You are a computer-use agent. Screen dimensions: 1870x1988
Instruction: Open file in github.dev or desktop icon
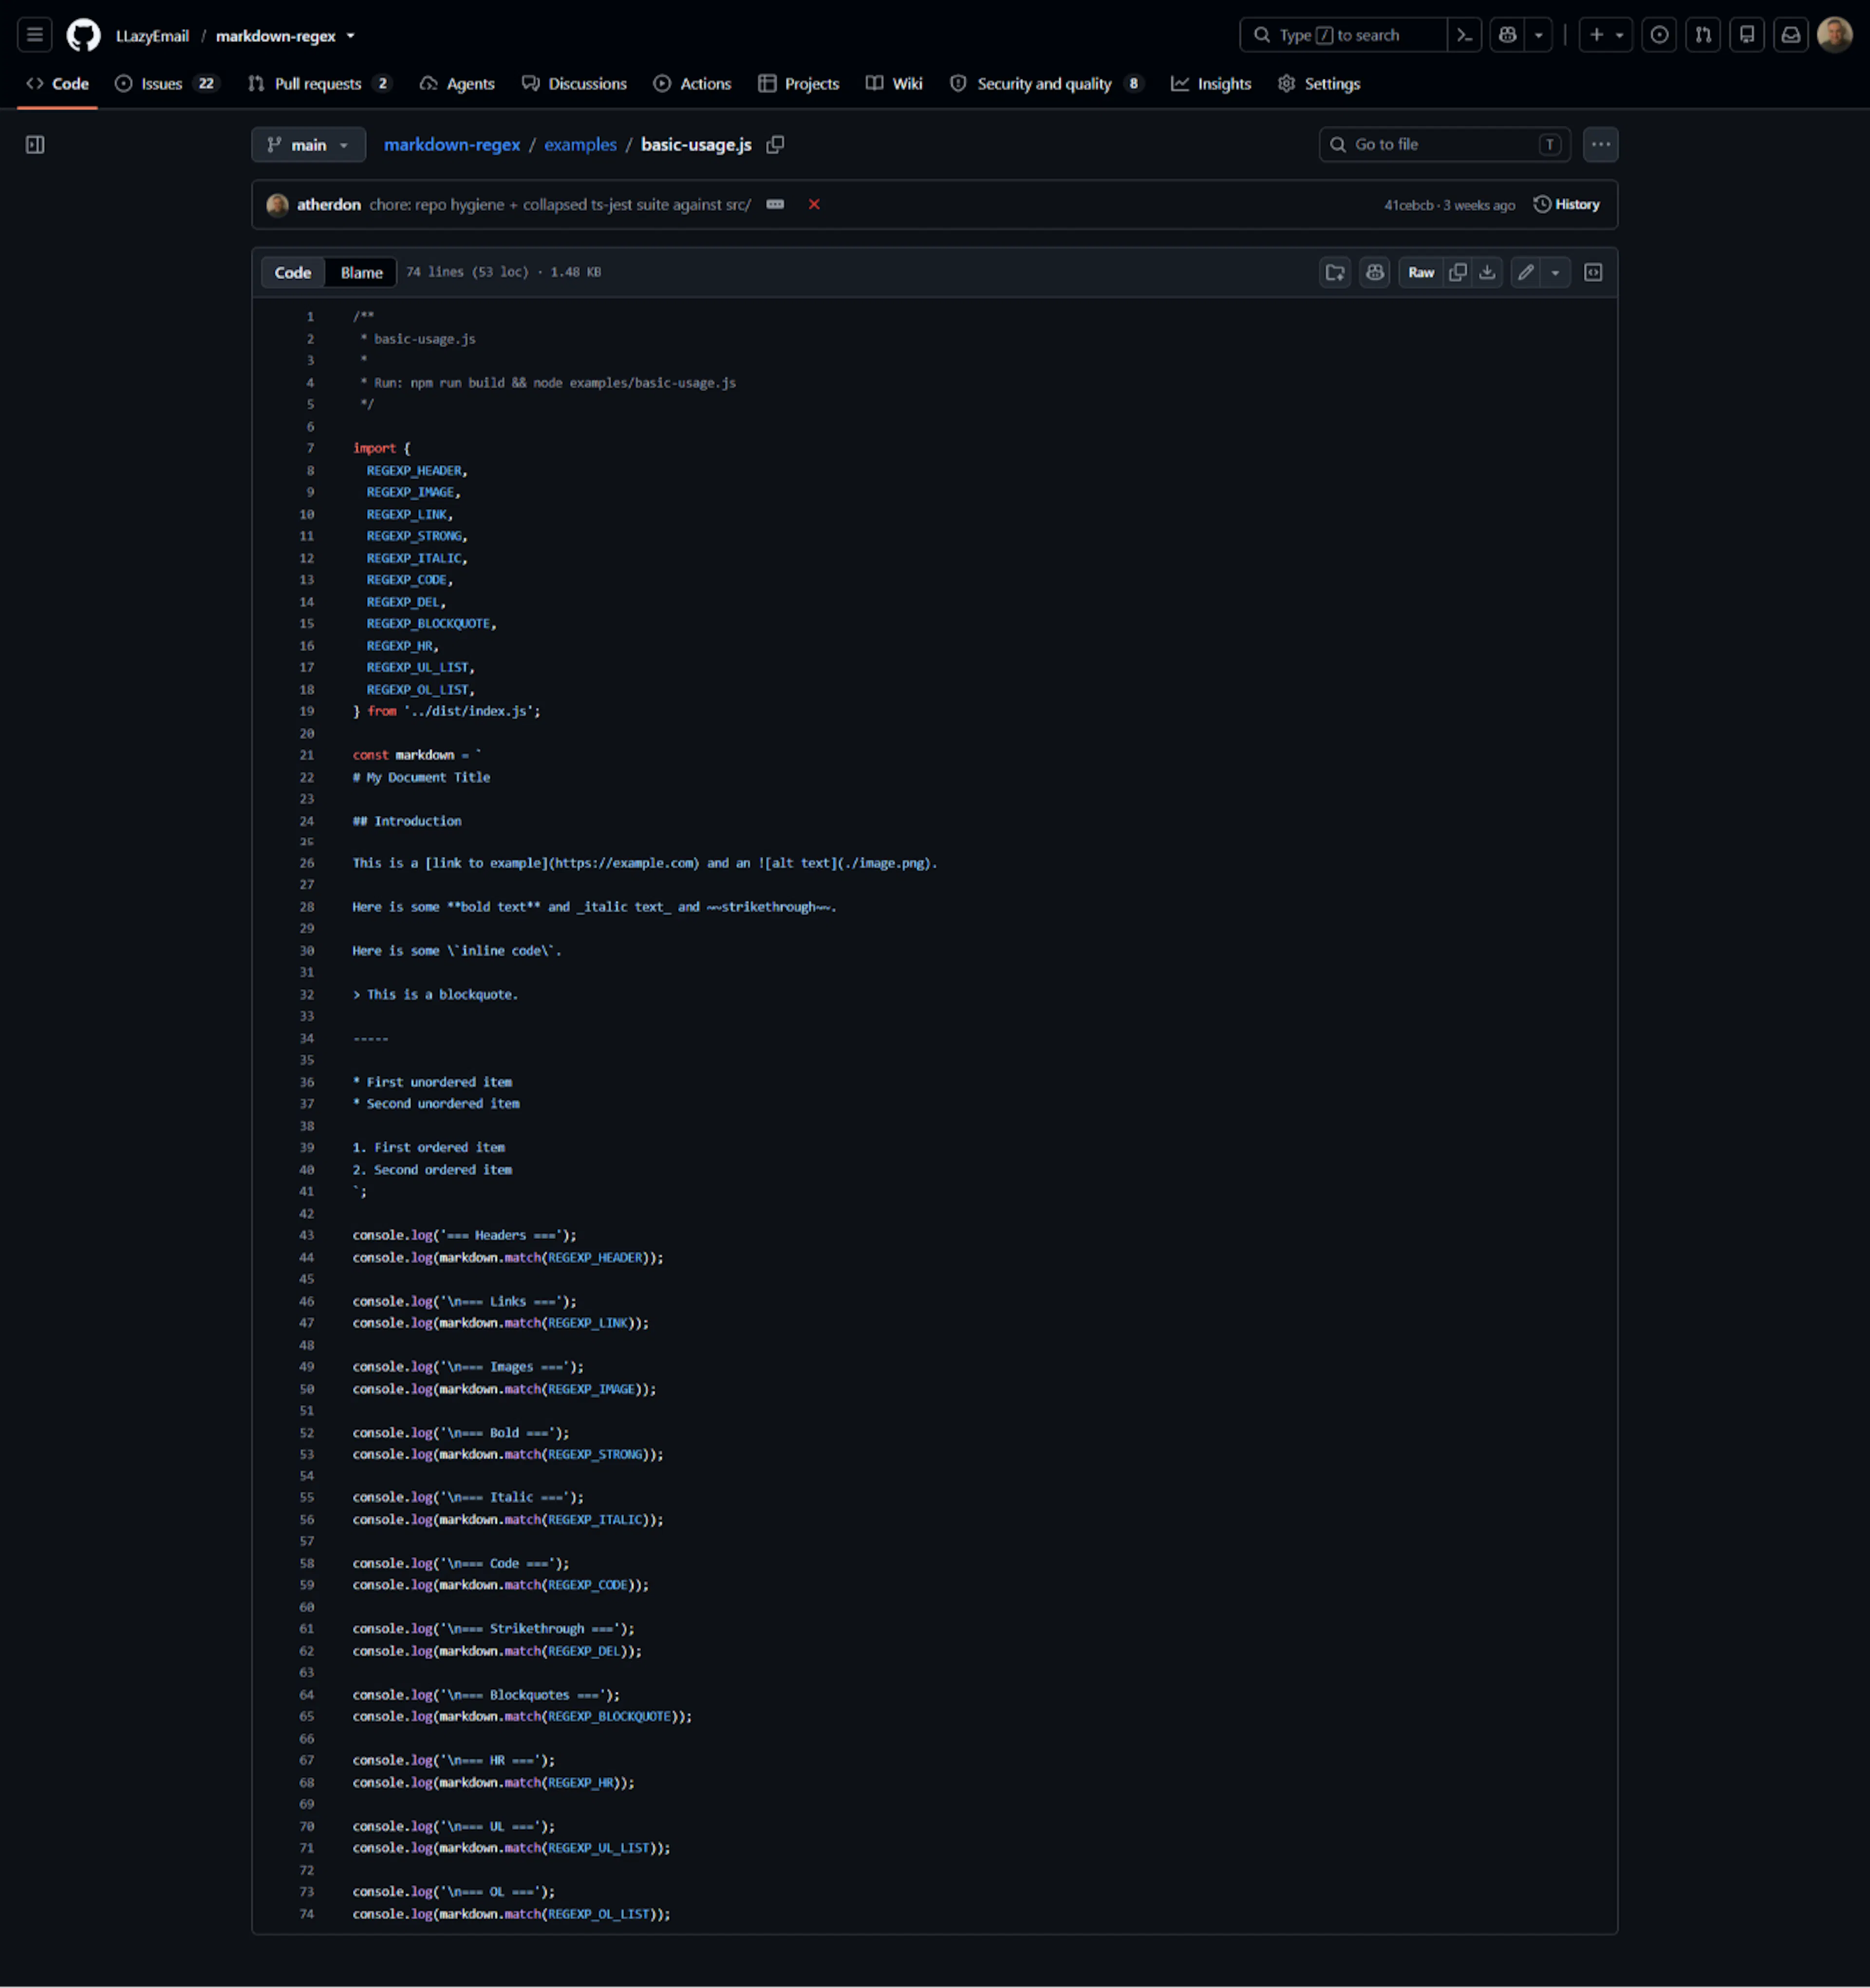[x=1335, y=273]
